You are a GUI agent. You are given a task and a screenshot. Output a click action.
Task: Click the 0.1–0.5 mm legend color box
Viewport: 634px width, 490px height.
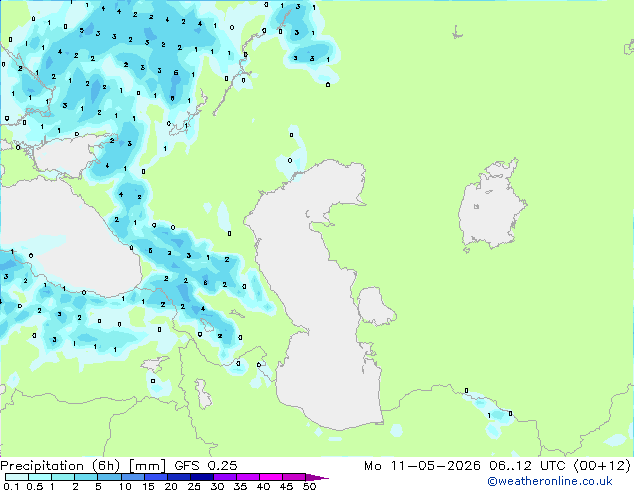coord(17,477)
